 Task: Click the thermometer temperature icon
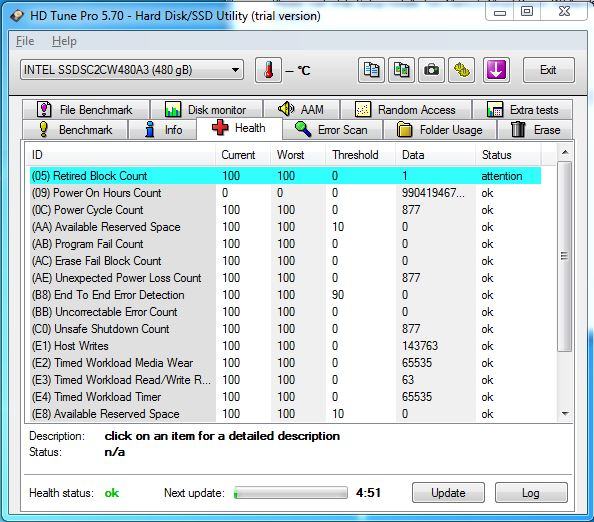268,70
